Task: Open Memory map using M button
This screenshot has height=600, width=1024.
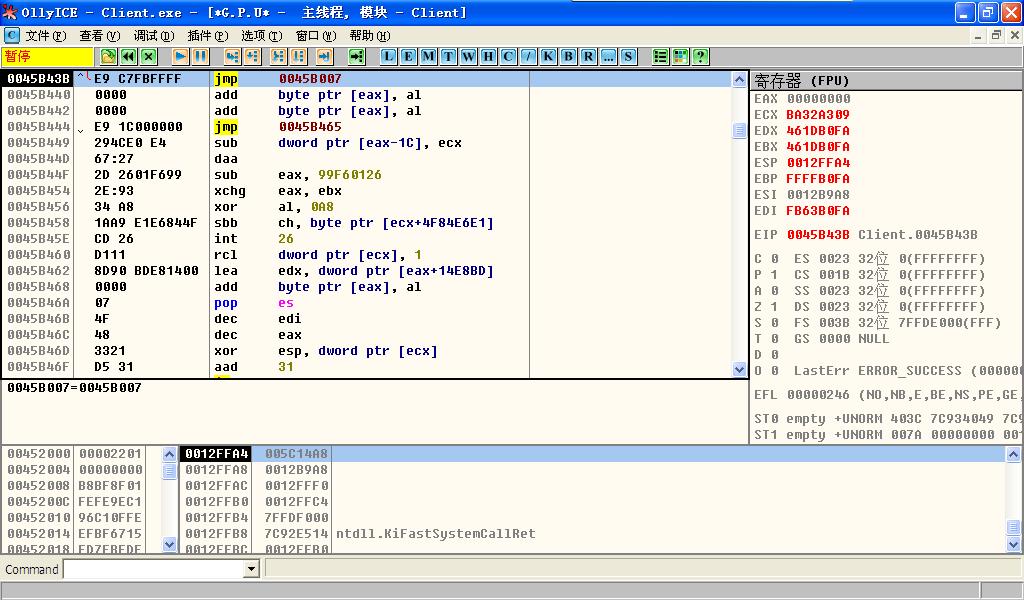Action: [x=429, y=56]
